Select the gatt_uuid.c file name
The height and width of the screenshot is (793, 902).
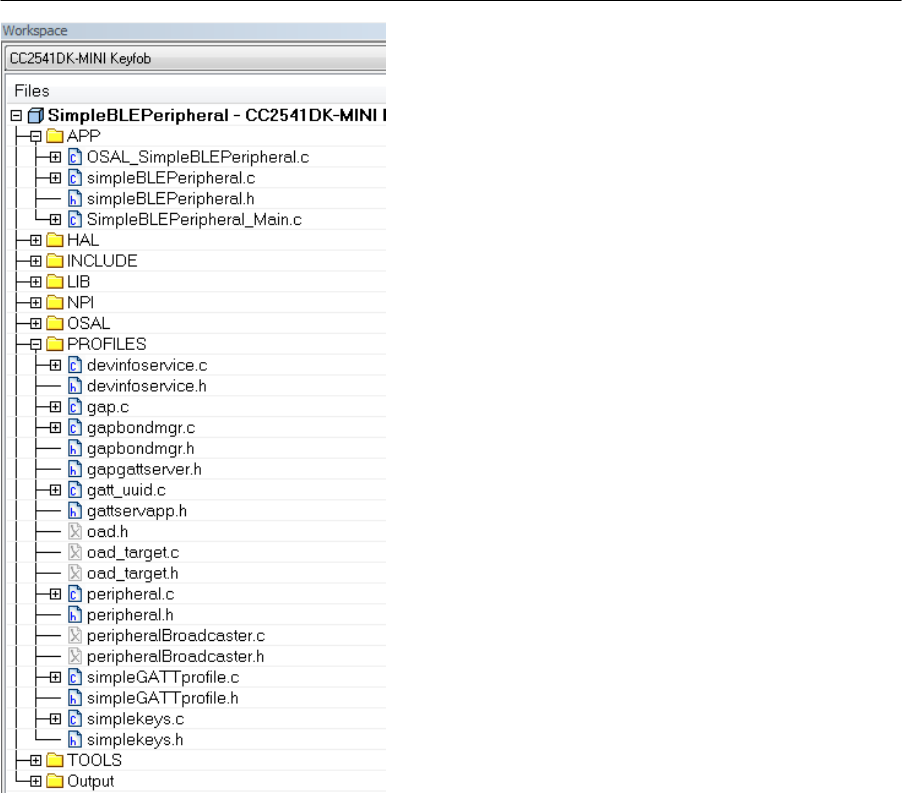pos(126,491)
